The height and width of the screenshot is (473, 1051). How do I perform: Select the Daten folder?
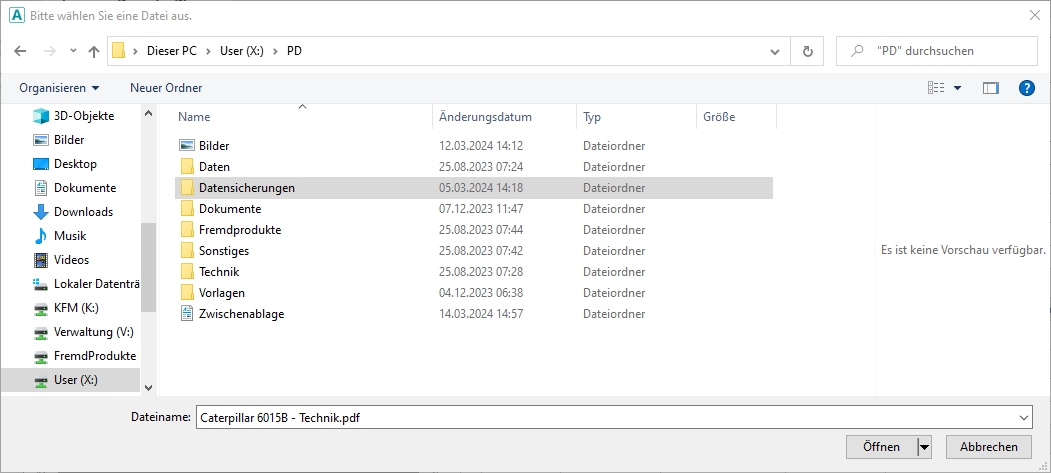coord(214,167)
